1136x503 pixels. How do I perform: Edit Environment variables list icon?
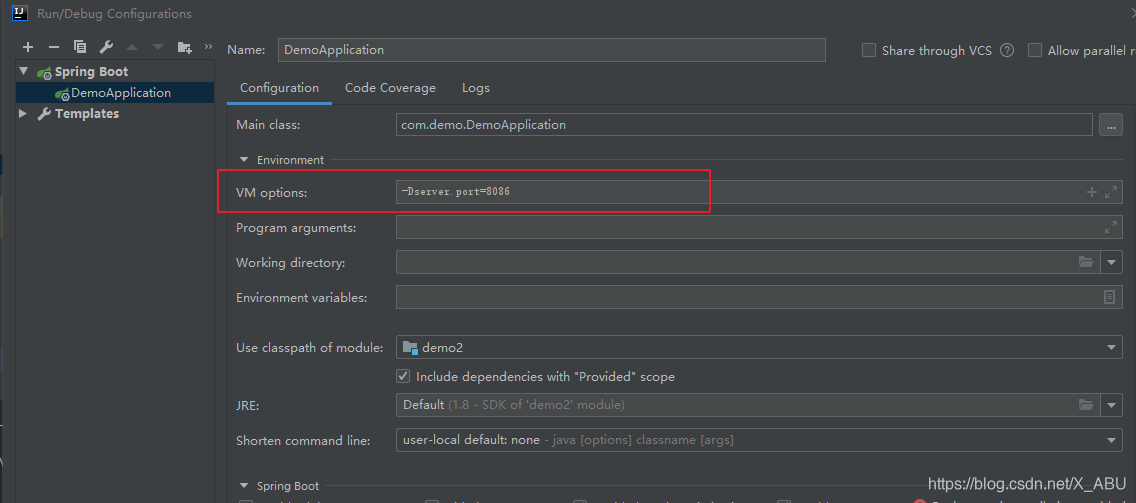[x=1109, y=297]
